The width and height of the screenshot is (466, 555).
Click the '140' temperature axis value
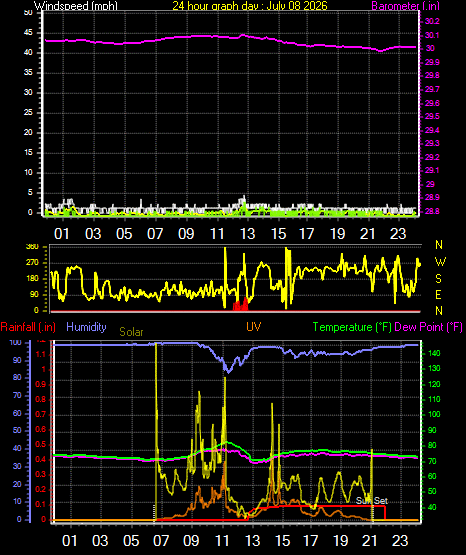(434, 353)
